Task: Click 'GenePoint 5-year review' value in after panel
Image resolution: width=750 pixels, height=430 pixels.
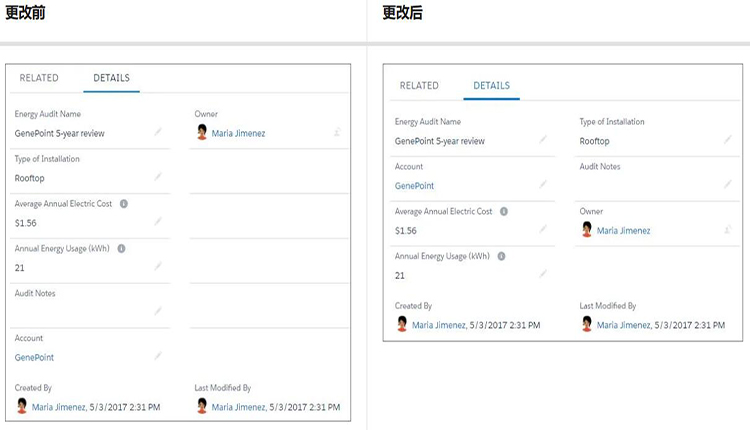Action: coord(440,141)
